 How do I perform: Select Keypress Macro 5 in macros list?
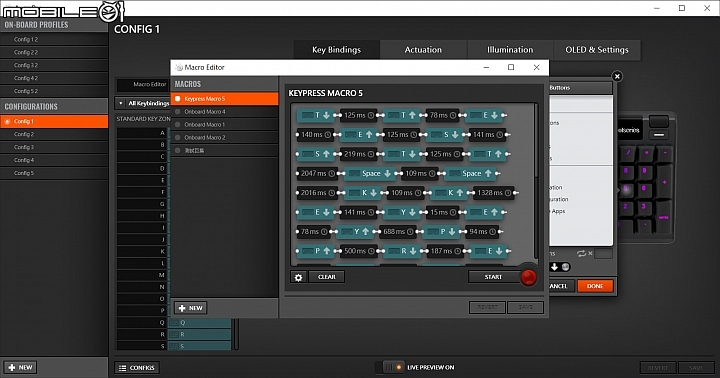(225, 99)
